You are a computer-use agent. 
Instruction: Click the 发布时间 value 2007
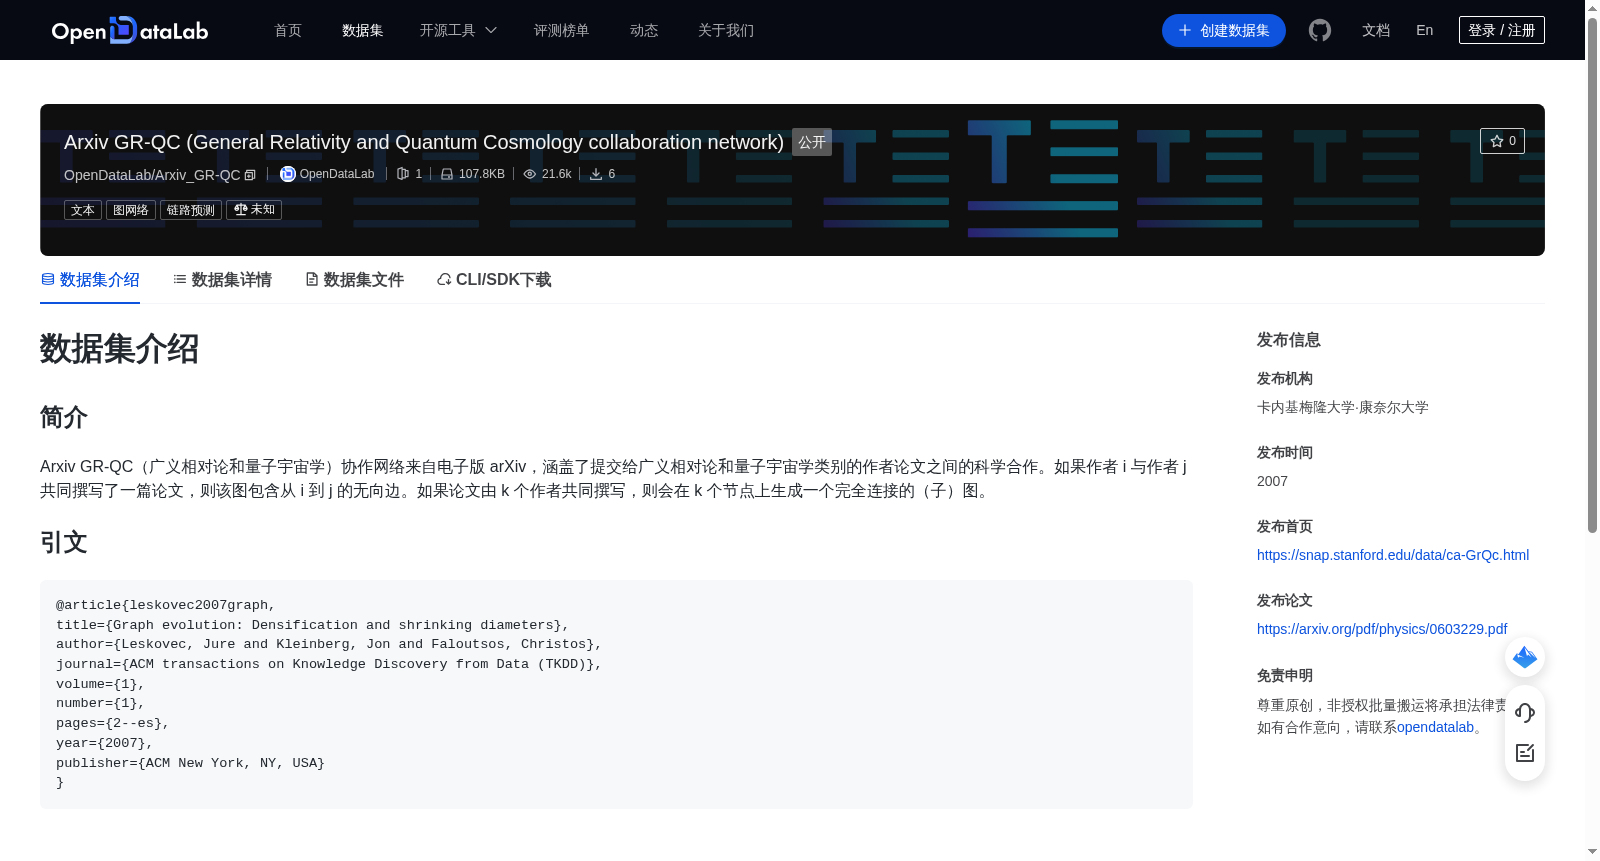pyautogui.click(x=1272, y=481)
